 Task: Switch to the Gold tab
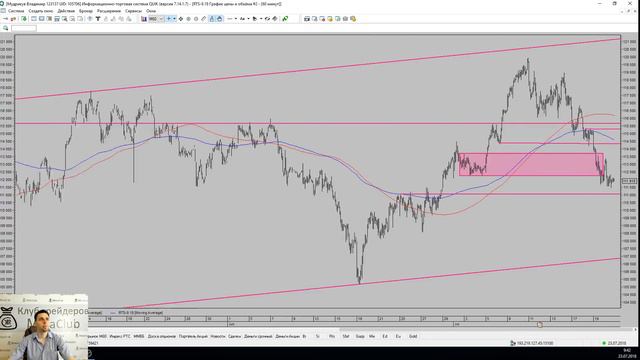point(413,336)
